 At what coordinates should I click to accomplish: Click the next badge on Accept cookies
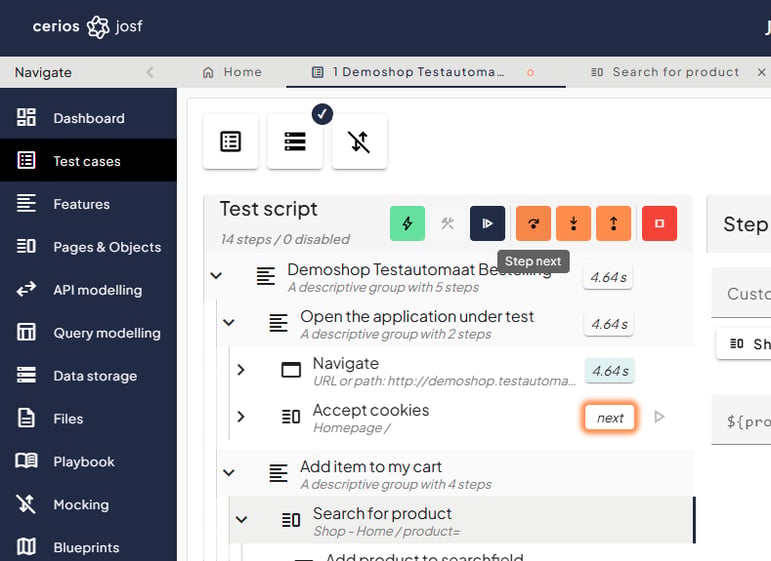[x=610, y=417]
